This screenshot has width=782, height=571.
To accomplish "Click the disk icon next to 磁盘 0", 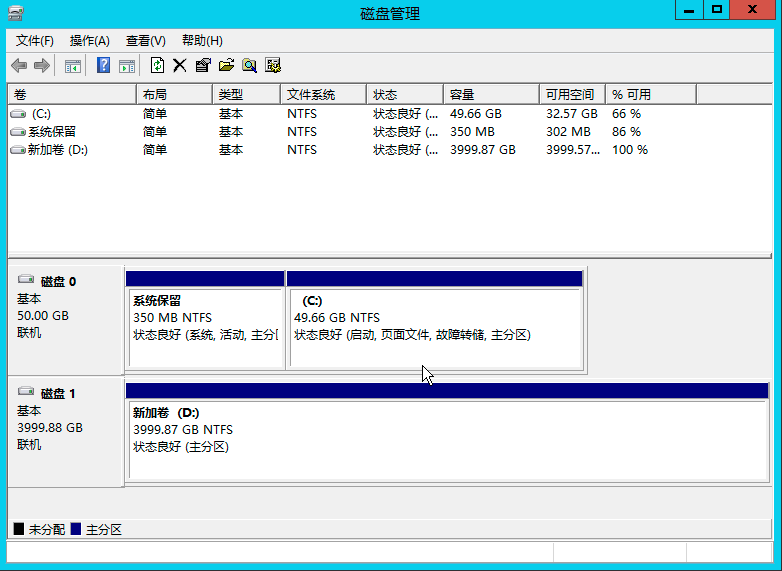I will click(x=26, y=279).
